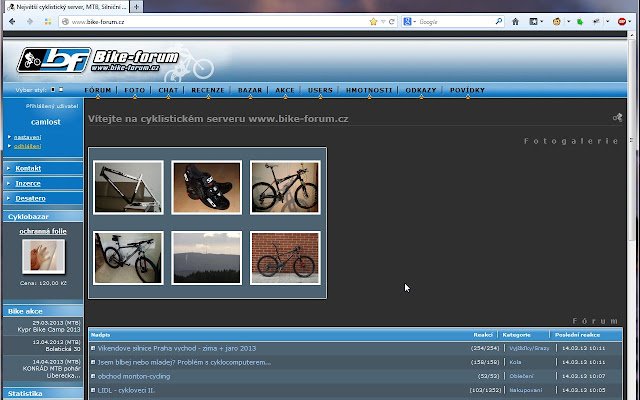Click the address bar URL field
This screenshot has height=400, width=640.
tap(220, 22)
